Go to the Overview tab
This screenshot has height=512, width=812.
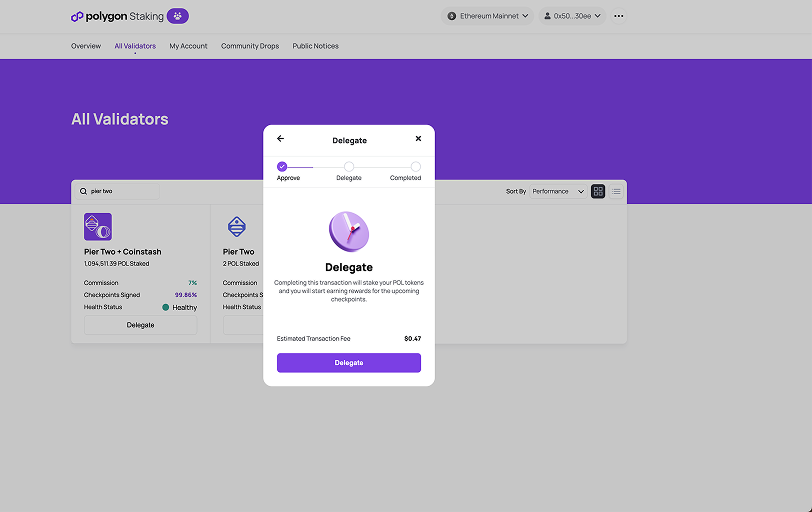[86, 46]
